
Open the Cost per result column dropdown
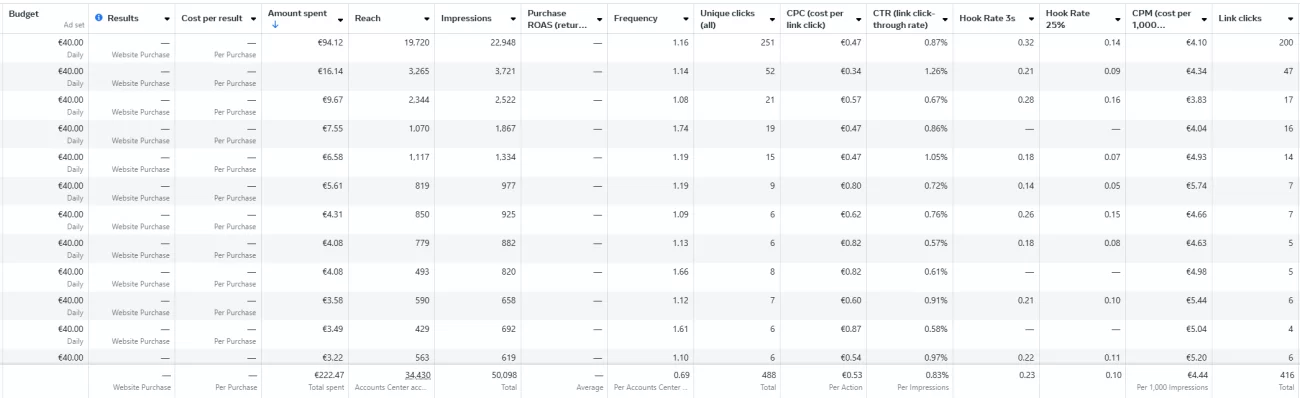tap(253, 19)
